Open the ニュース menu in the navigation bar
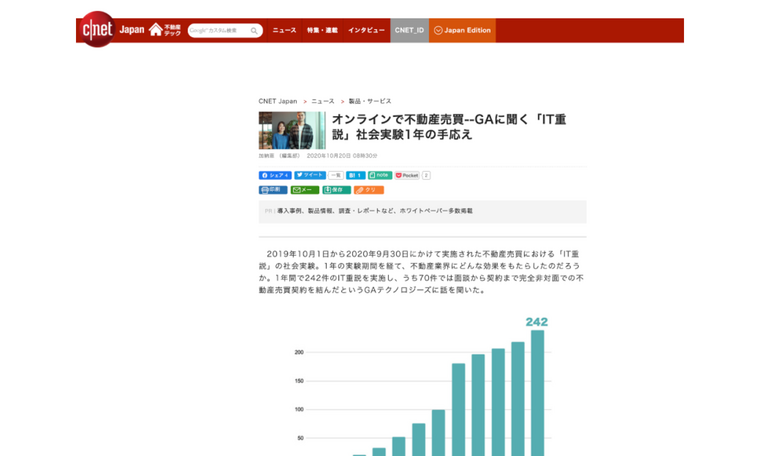760x456 pixels. tap(284, 30)
